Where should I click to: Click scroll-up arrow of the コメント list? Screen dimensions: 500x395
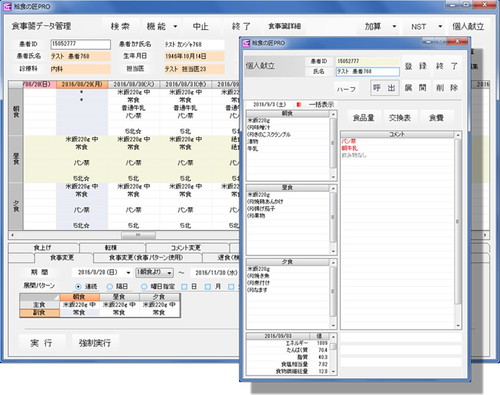pyautogui.click(x=458, y=135)
